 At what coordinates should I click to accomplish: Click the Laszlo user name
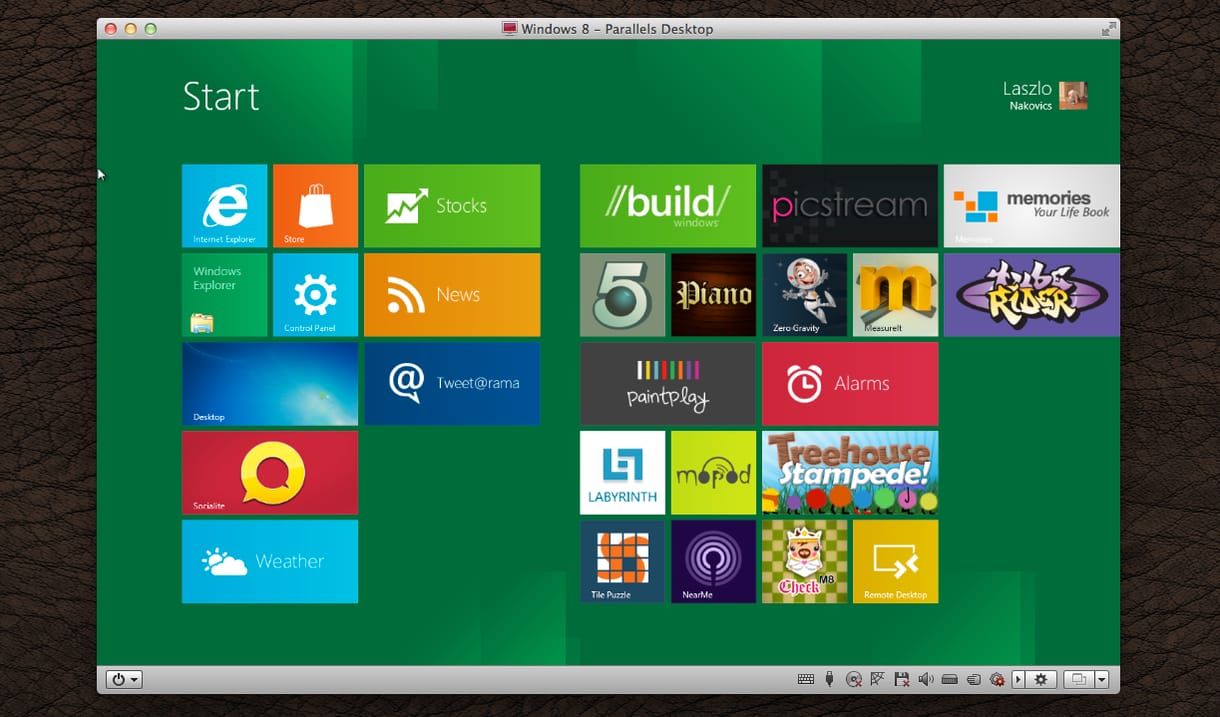click(1027, 89)
